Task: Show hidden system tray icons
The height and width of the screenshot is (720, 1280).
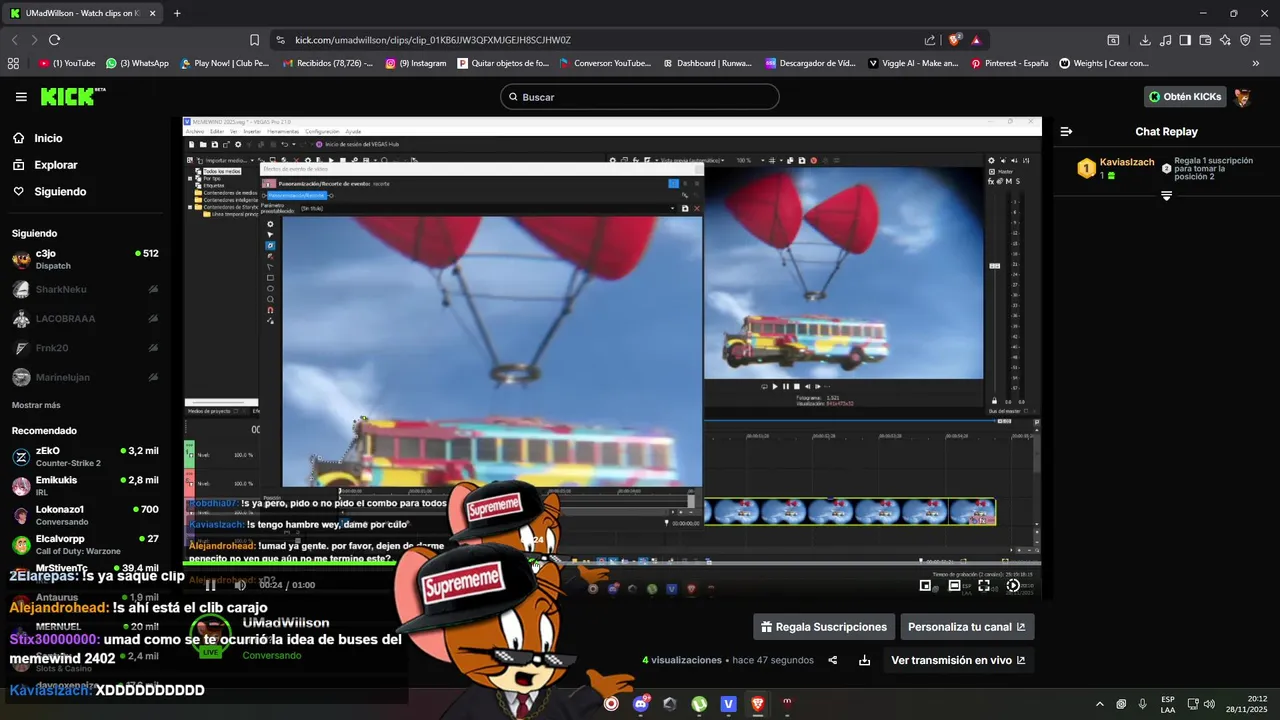Action: point(1100,704)
